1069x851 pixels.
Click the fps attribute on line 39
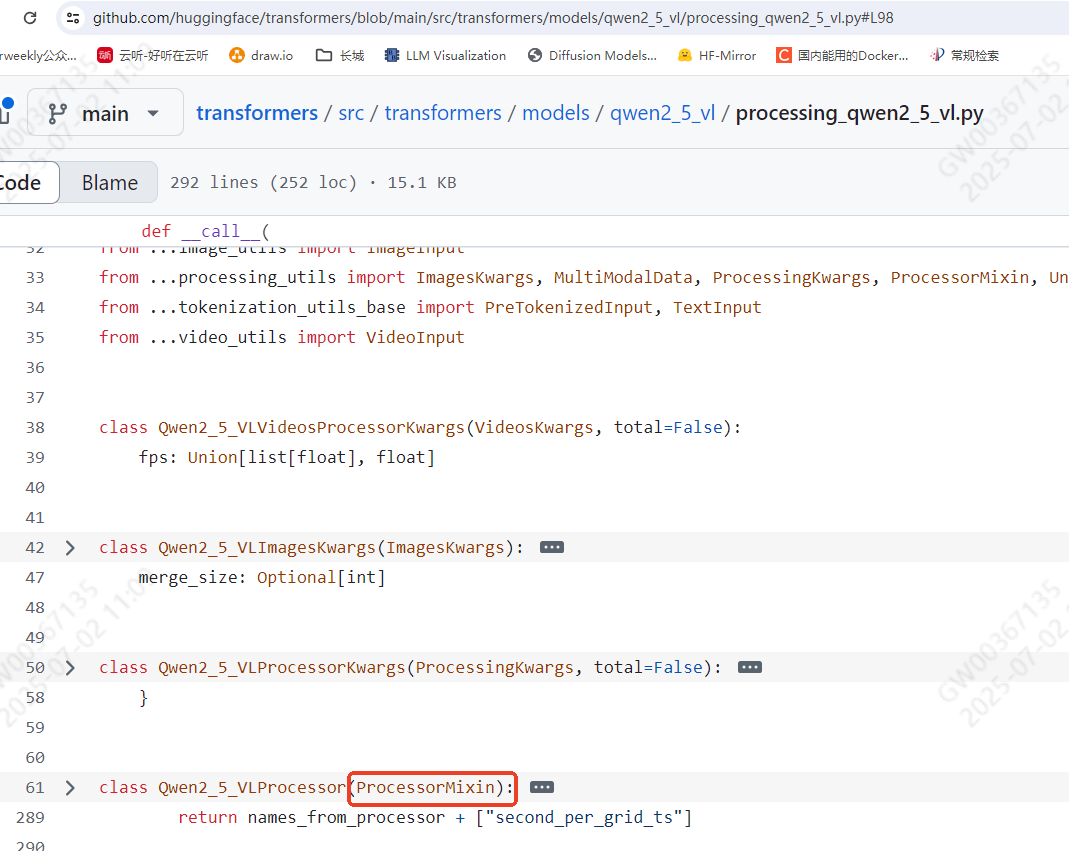[x=153, y=458]
